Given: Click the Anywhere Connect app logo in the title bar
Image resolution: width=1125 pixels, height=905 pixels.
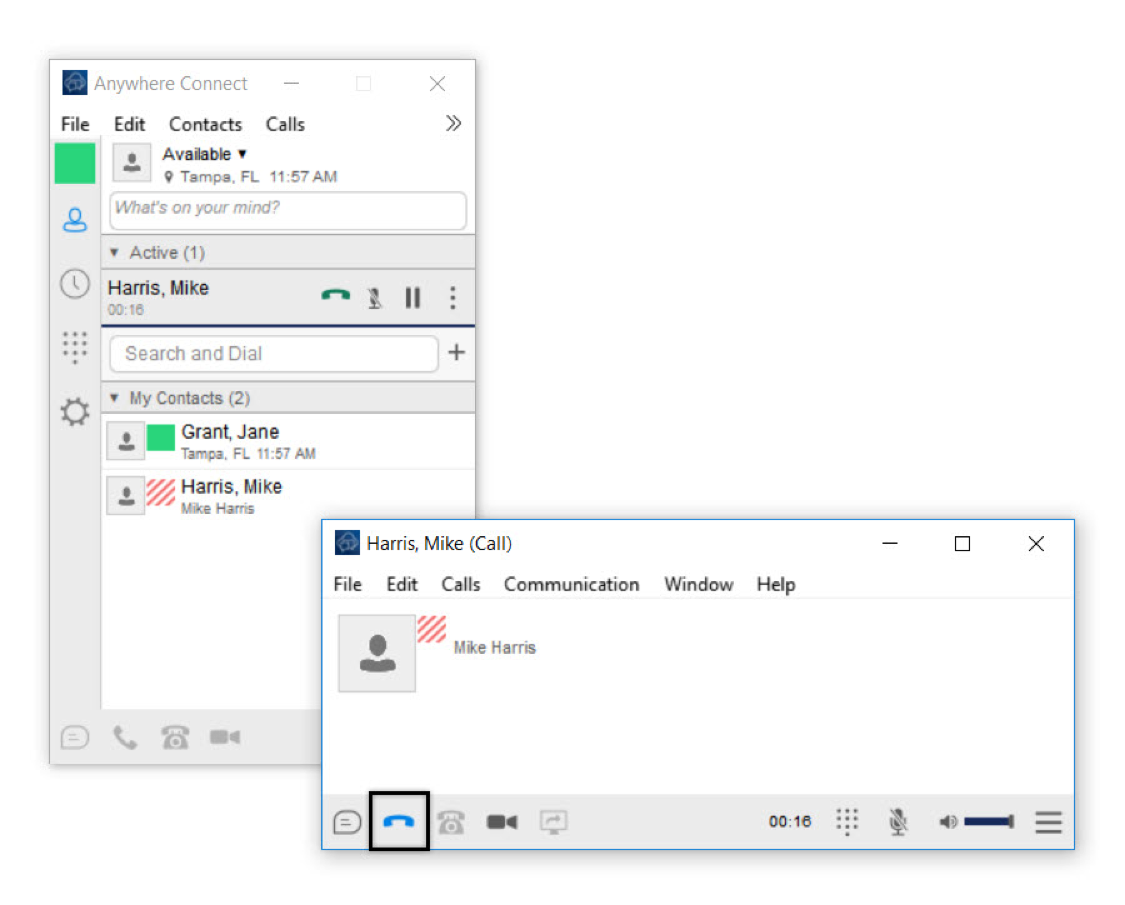Looking at the screenshot, I should pyautogui.click(x=75, y=83).
